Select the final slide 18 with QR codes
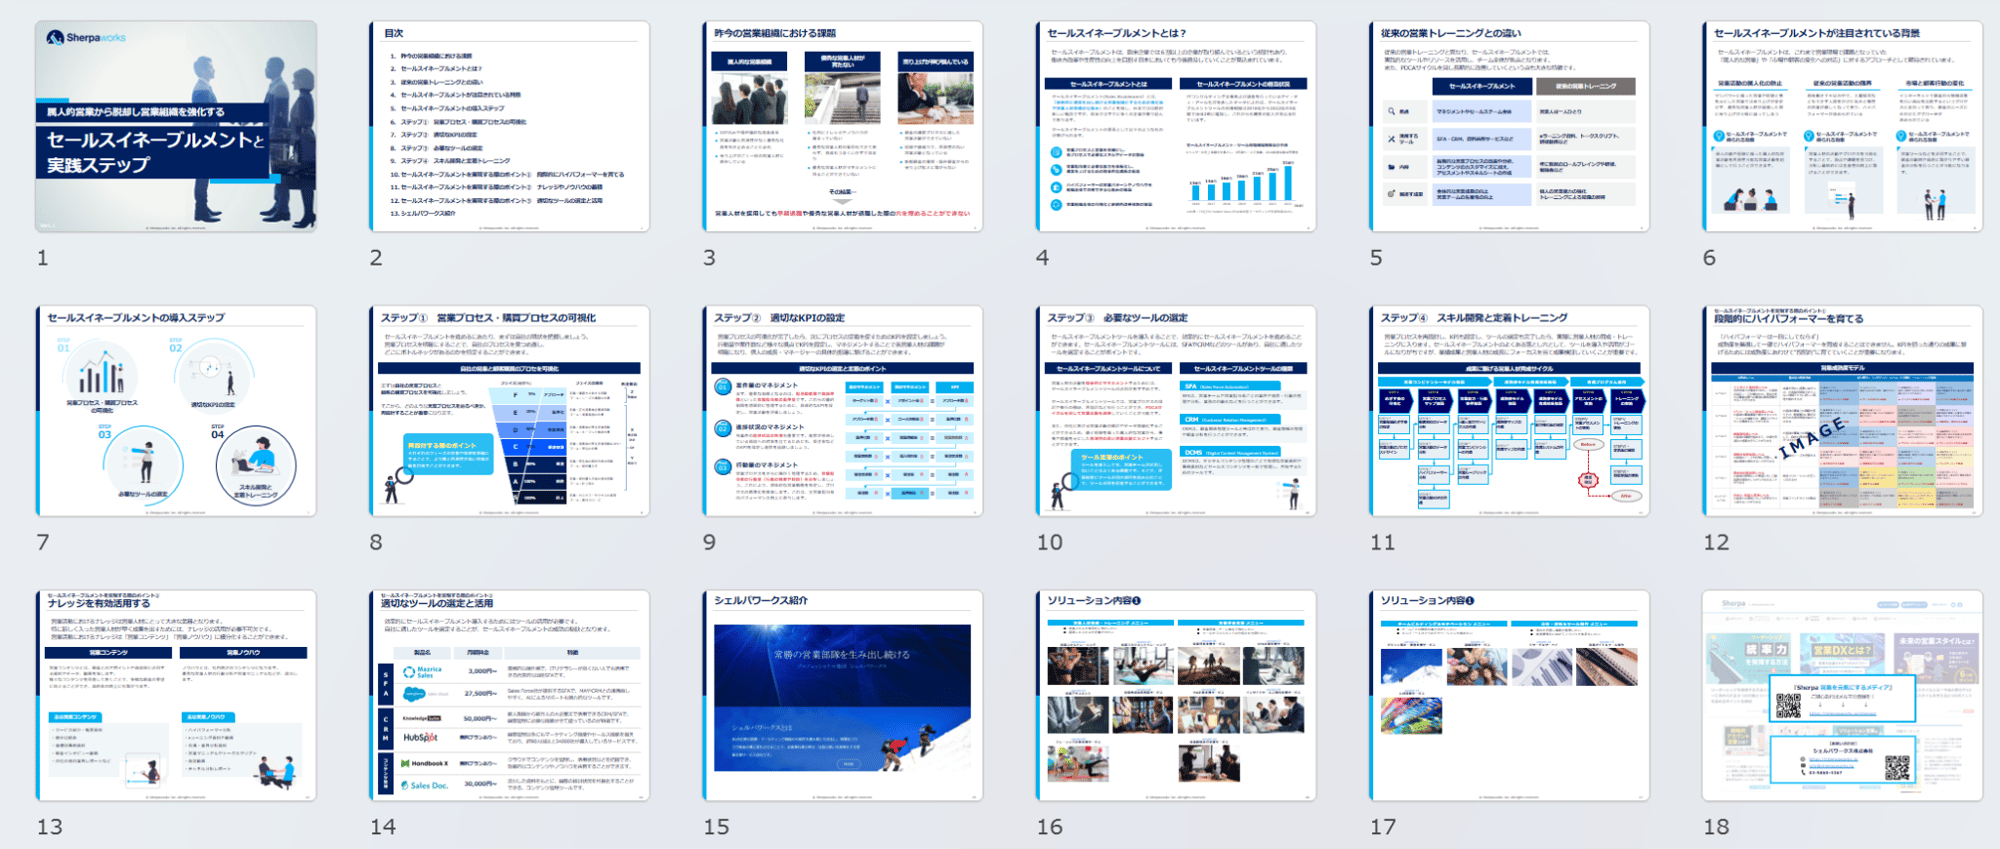This screenshot has height=849, width=2000. (1842, 695)
